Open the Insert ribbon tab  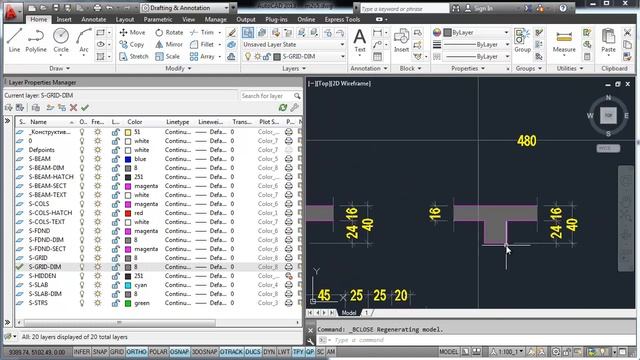[64, 19]
